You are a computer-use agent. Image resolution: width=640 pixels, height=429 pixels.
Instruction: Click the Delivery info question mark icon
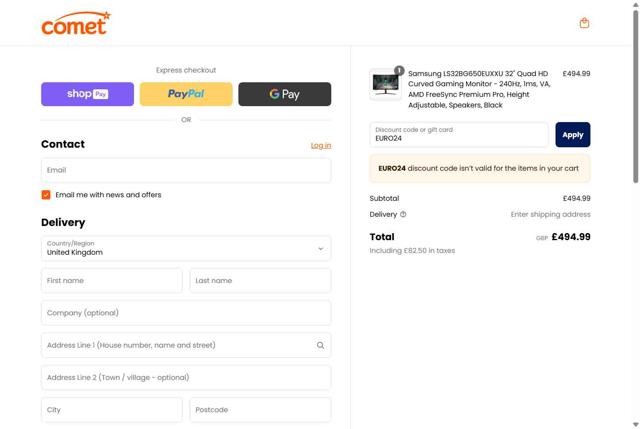pos(403,214)
